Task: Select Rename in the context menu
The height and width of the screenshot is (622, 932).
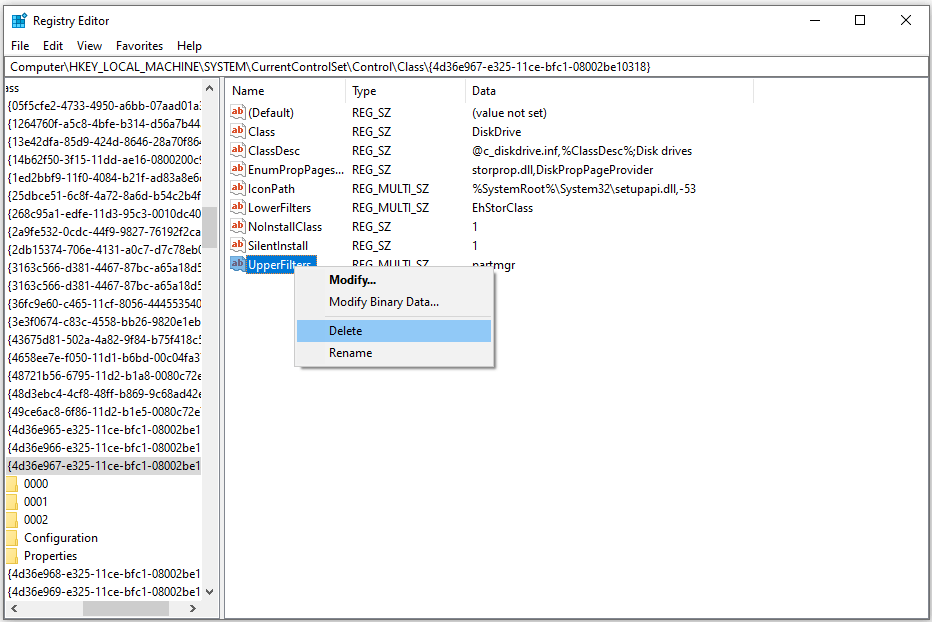Action: tap(351, 352)
